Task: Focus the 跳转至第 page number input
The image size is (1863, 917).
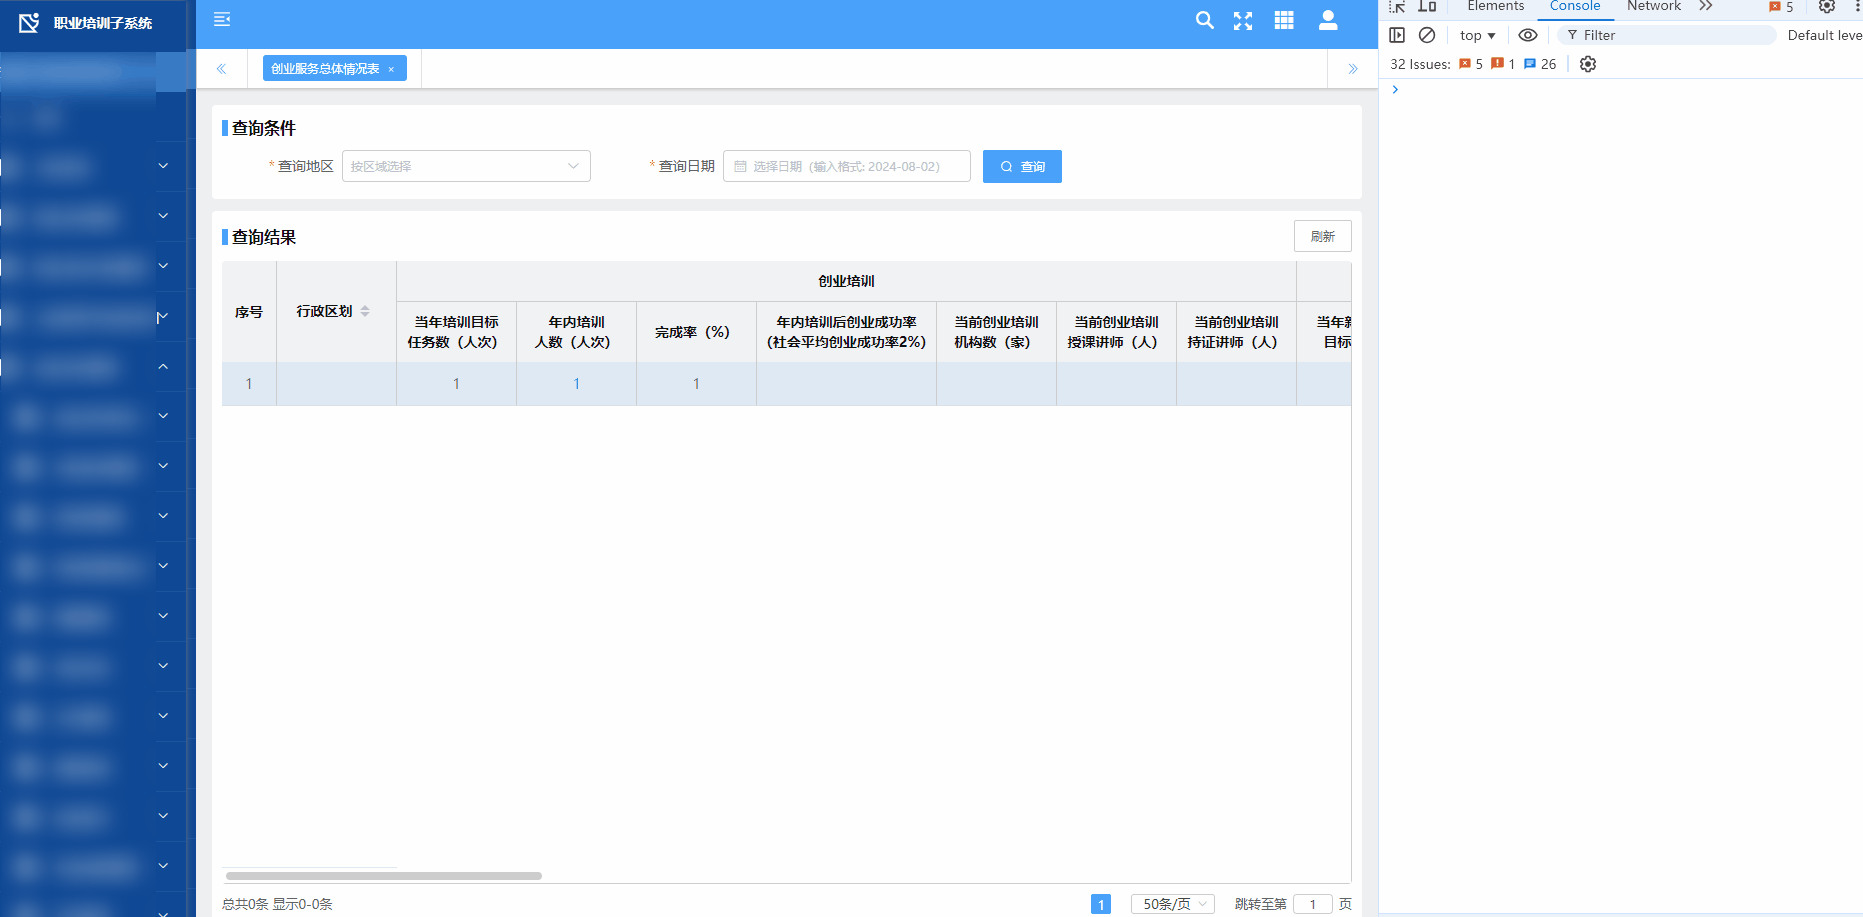Action: pyautogui.click(x=1313, y=904)
